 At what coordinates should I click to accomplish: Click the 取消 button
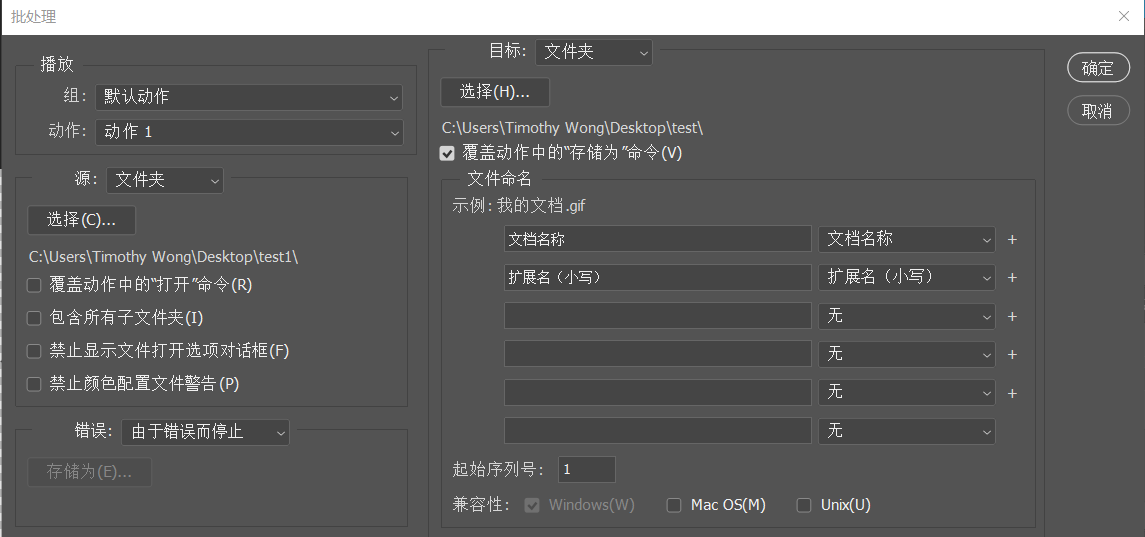click(1098, 111)
